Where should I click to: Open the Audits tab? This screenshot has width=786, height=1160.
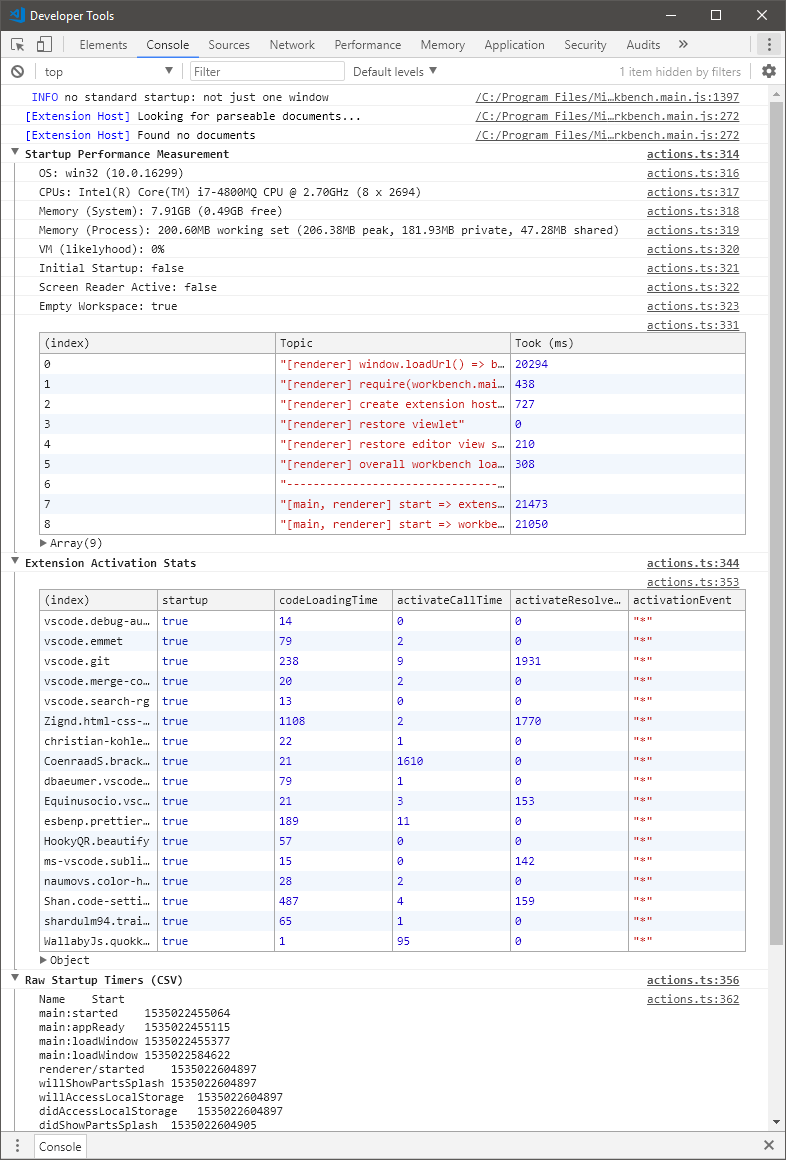point(643,44)
